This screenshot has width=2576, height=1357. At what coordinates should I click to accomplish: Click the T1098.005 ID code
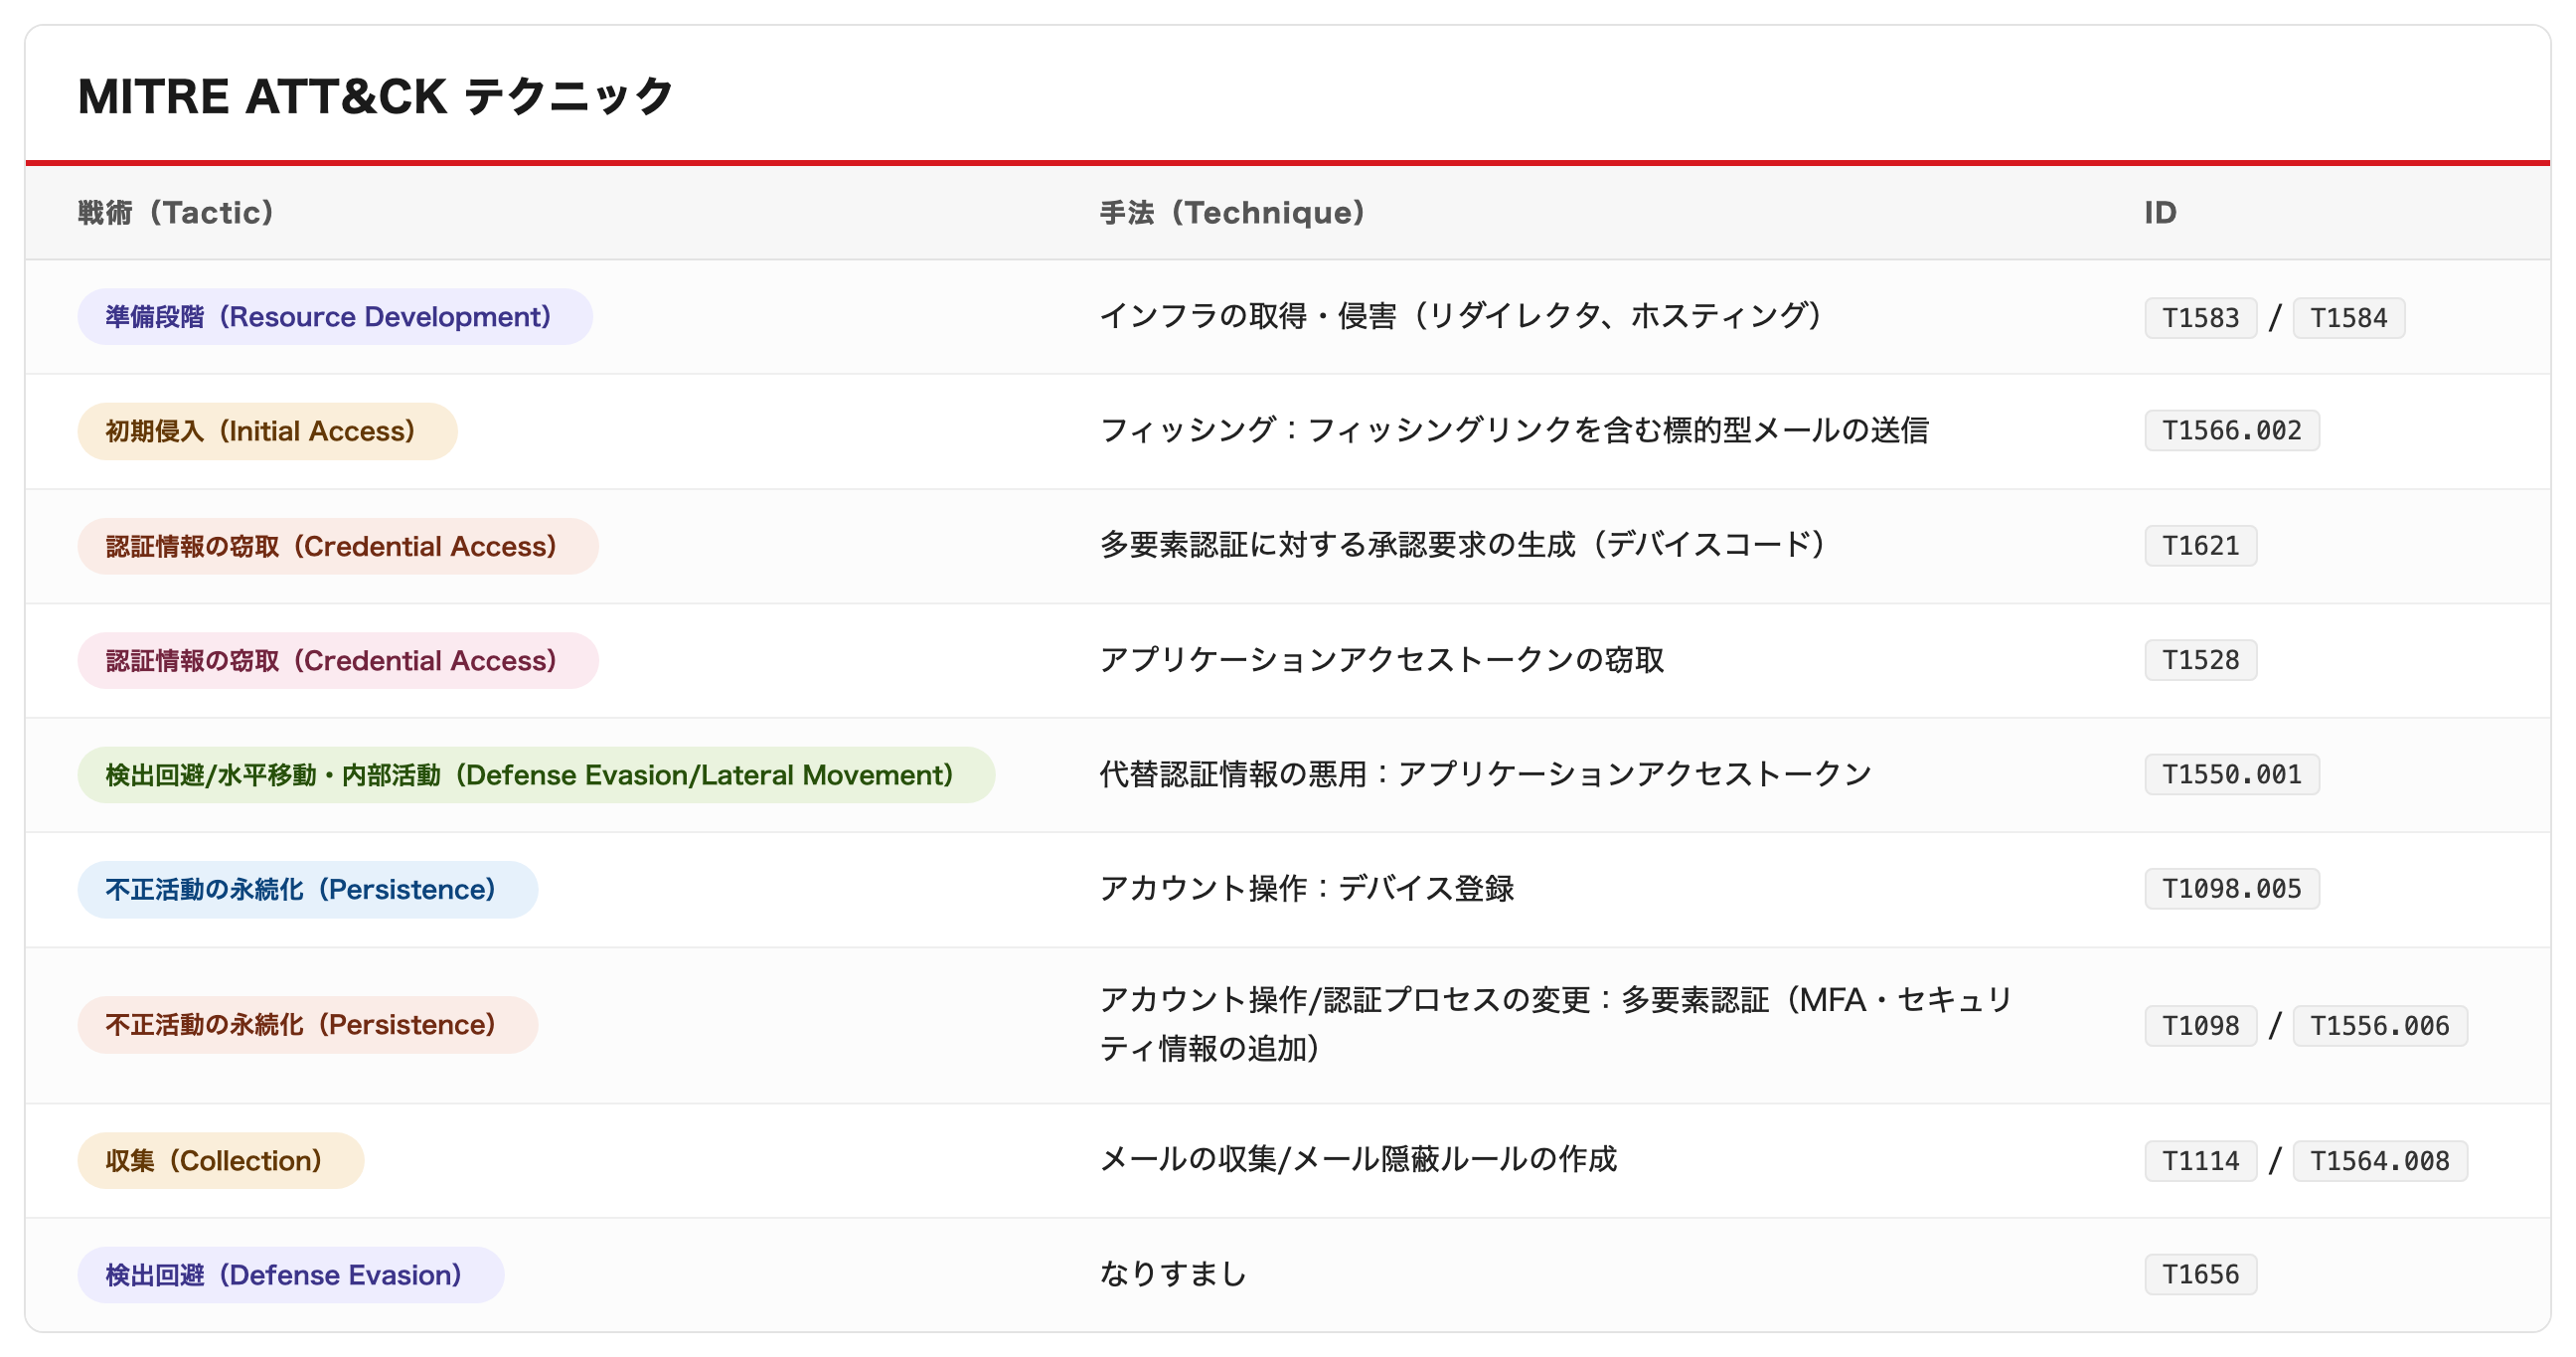[x=2232, y=889]
